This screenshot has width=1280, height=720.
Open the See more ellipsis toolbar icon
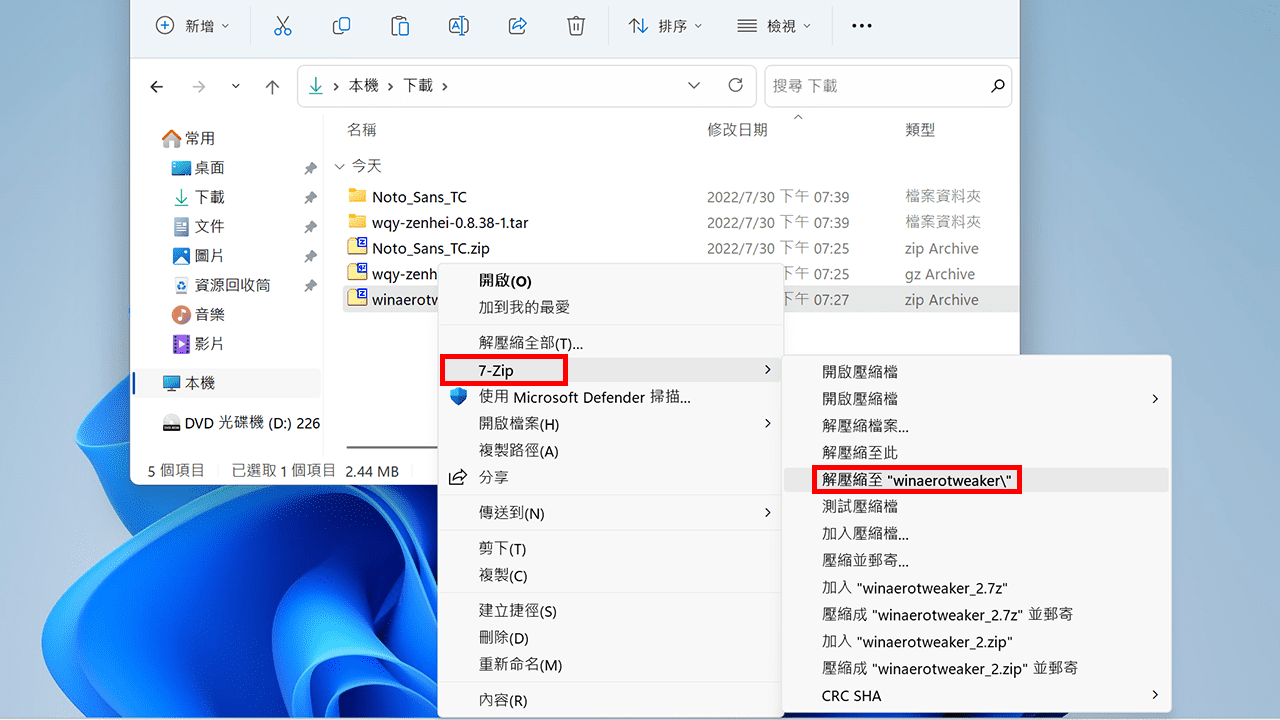pos(861,26)
